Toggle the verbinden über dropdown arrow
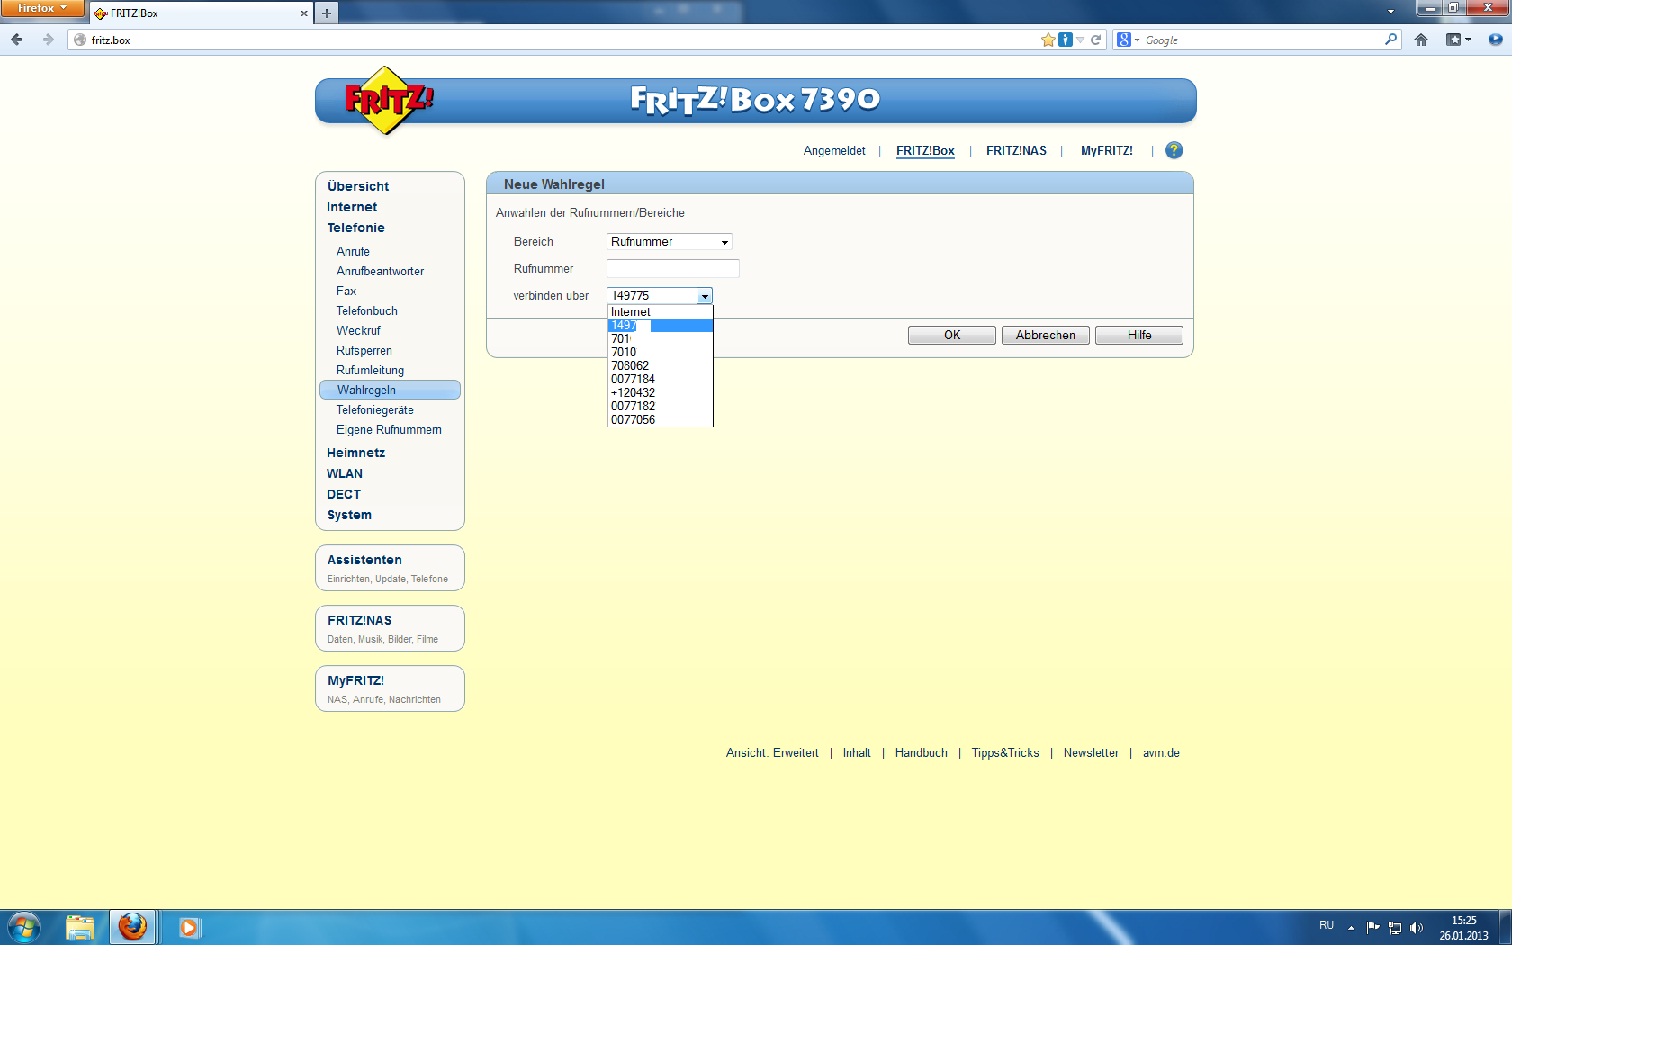Screen dimensions: 1680x1050 [705, 296]
